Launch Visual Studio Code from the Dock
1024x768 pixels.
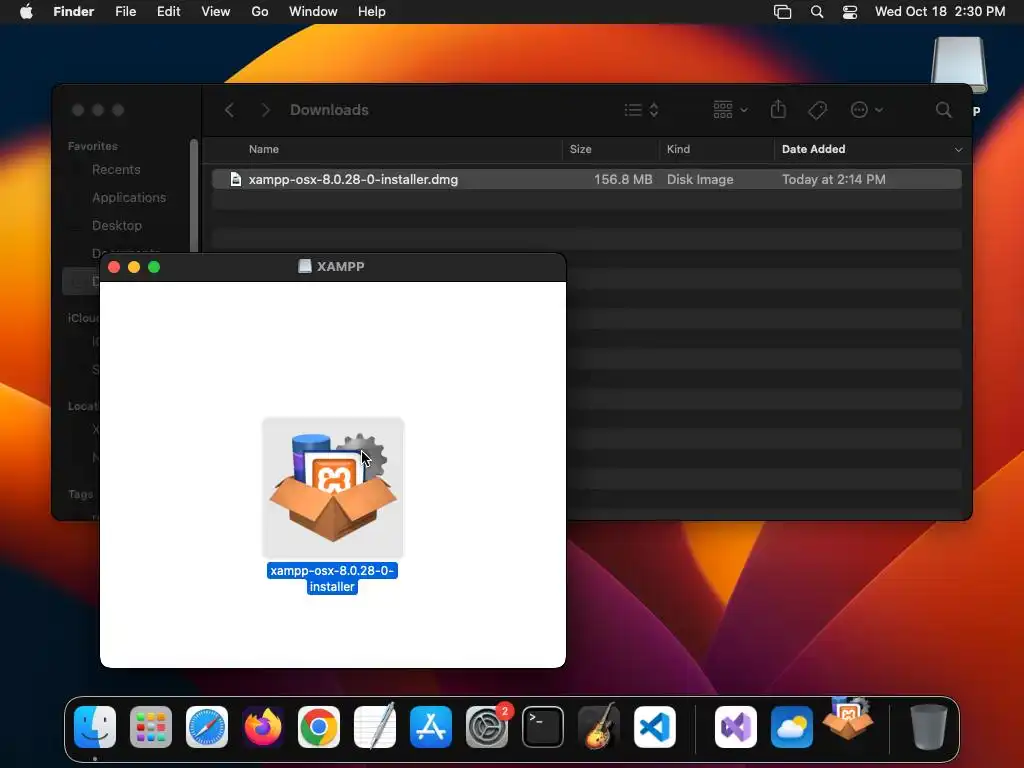point(655,727)
